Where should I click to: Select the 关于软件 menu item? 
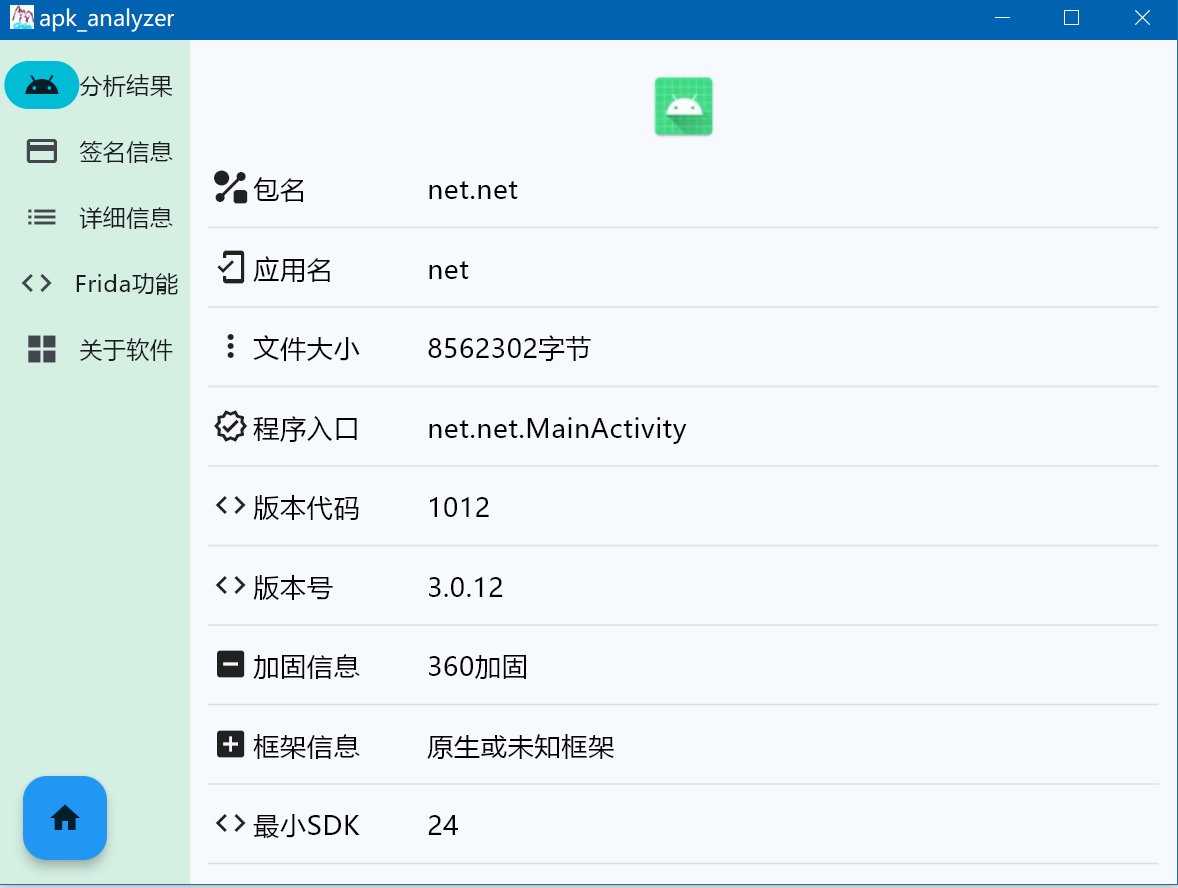(x=126, y=349)
